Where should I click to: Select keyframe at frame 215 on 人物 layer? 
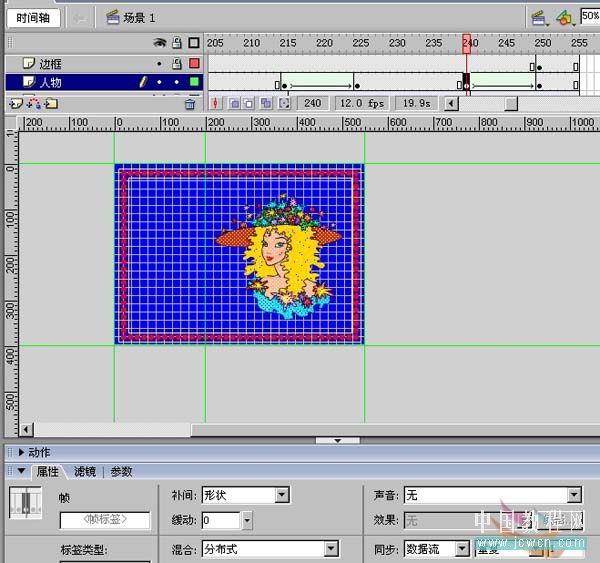tap(284, 85)
